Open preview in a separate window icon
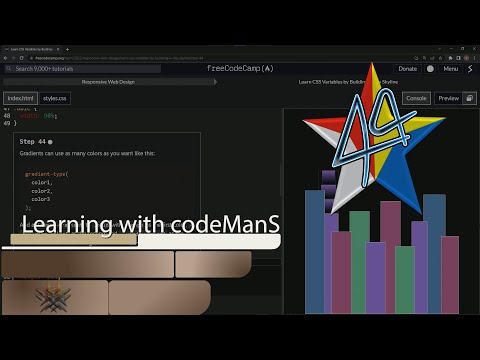This screenshot has width=480, height=360. point(470,98)
